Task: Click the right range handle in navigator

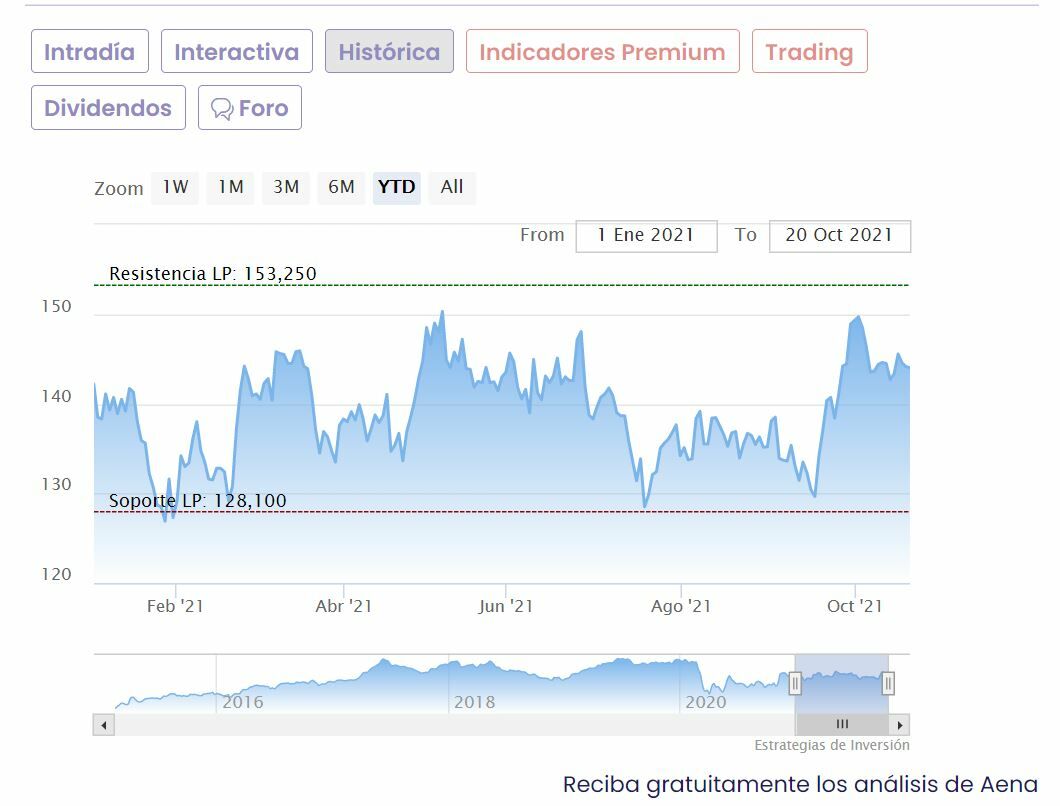Action: coord(887,684)
